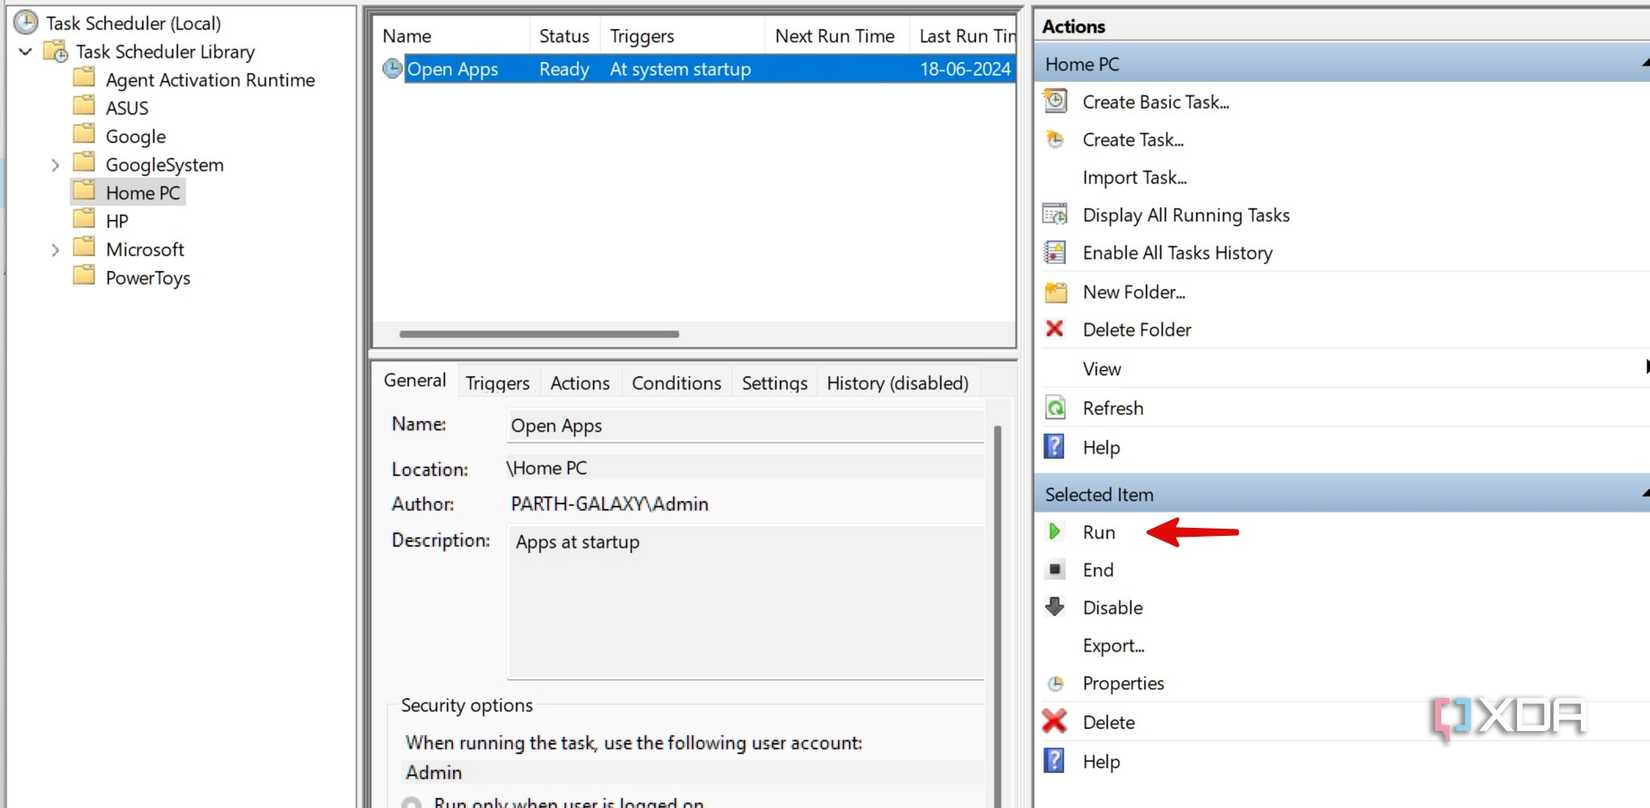The image size is (1650, 808).
Task: Click the Properties clock icon
Action: [x=1055, y=684]
